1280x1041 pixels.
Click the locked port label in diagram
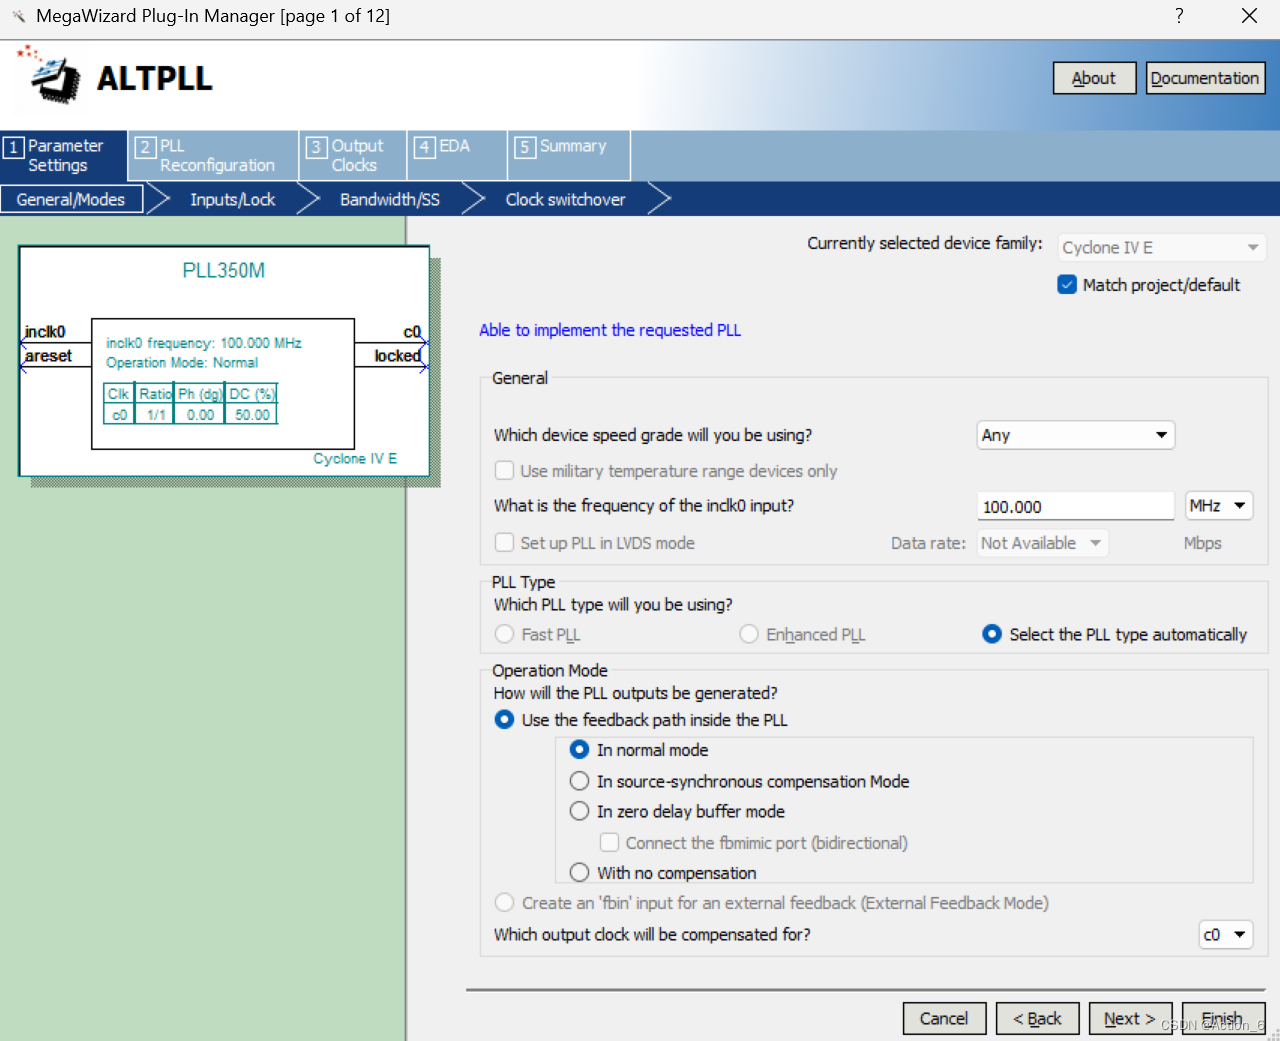coord(397,356)
